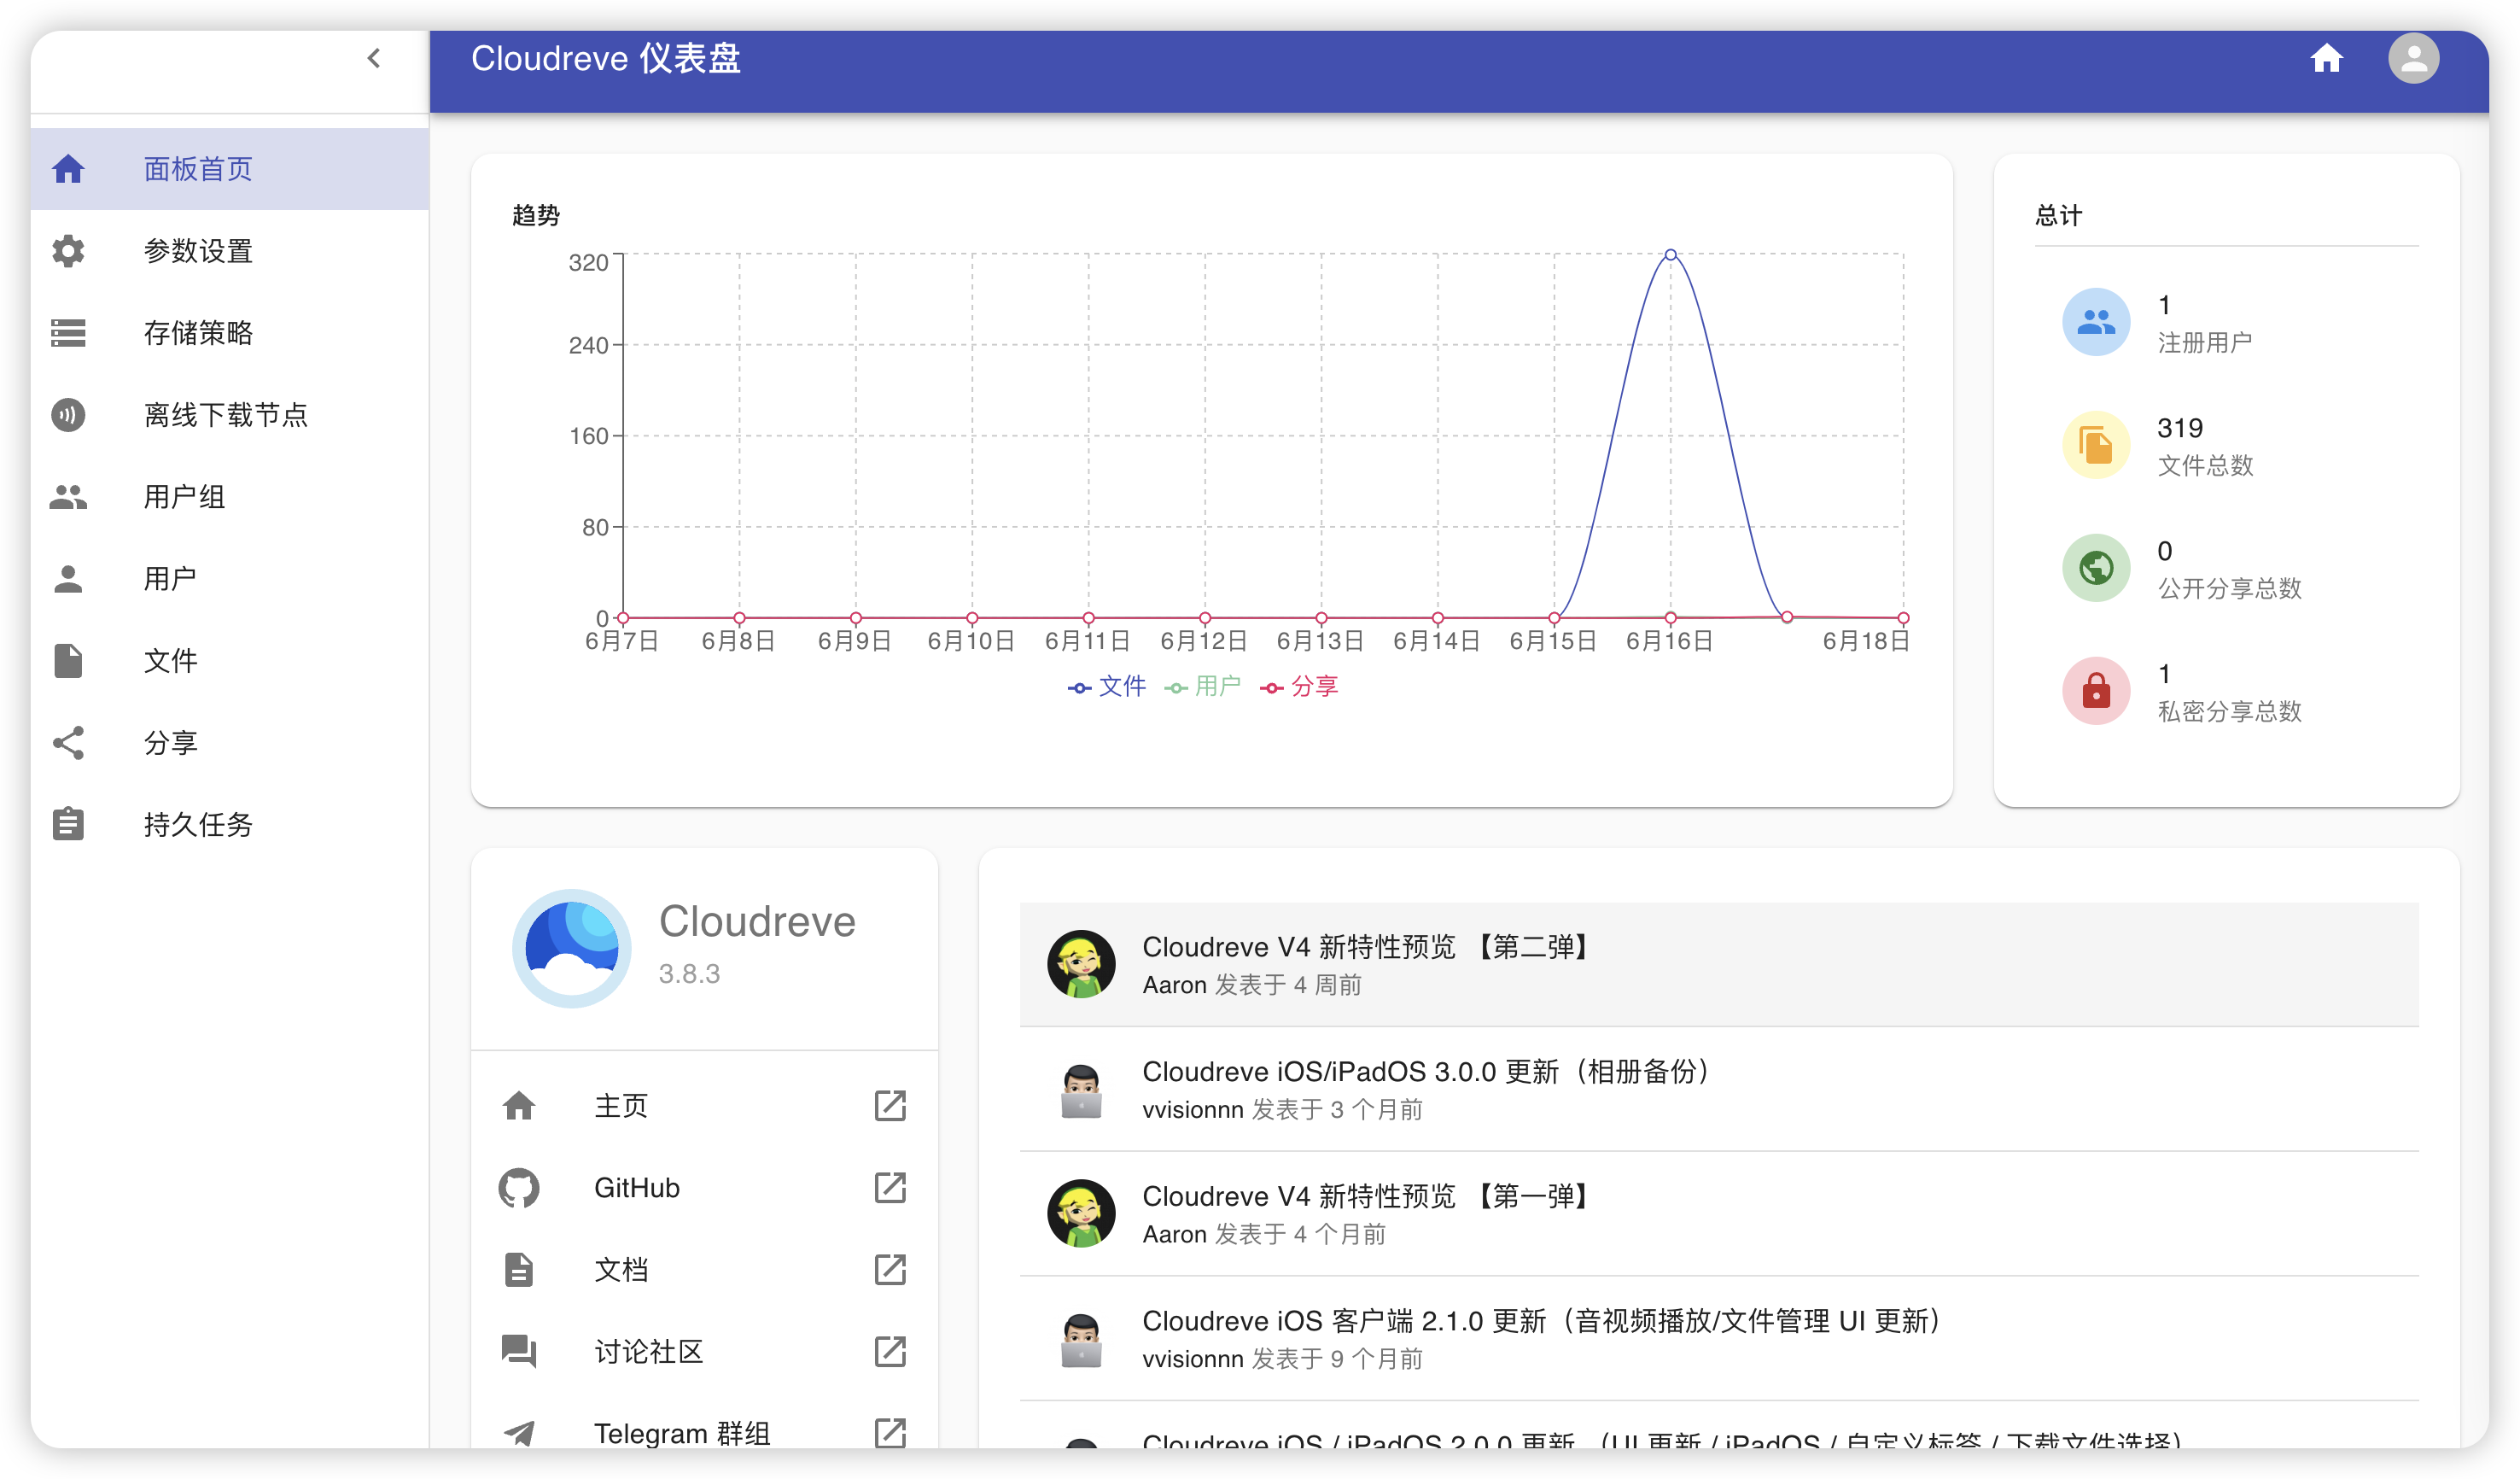This screenshot has height=1479, width=2520.
Task: Click the GitHub octocat icon
Action: click(519, 1187)
